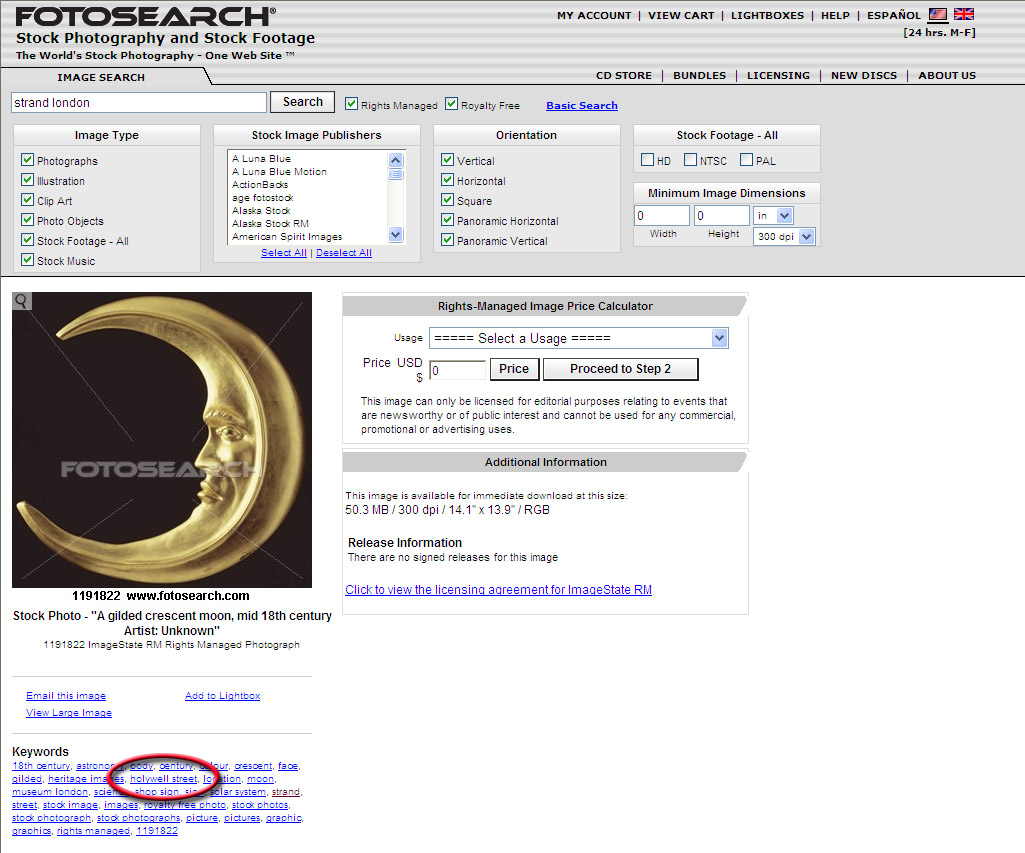The width and height of the screenshot is (1025, 853).
Task: Click the museum london keyword link
Action: [50, 792]
